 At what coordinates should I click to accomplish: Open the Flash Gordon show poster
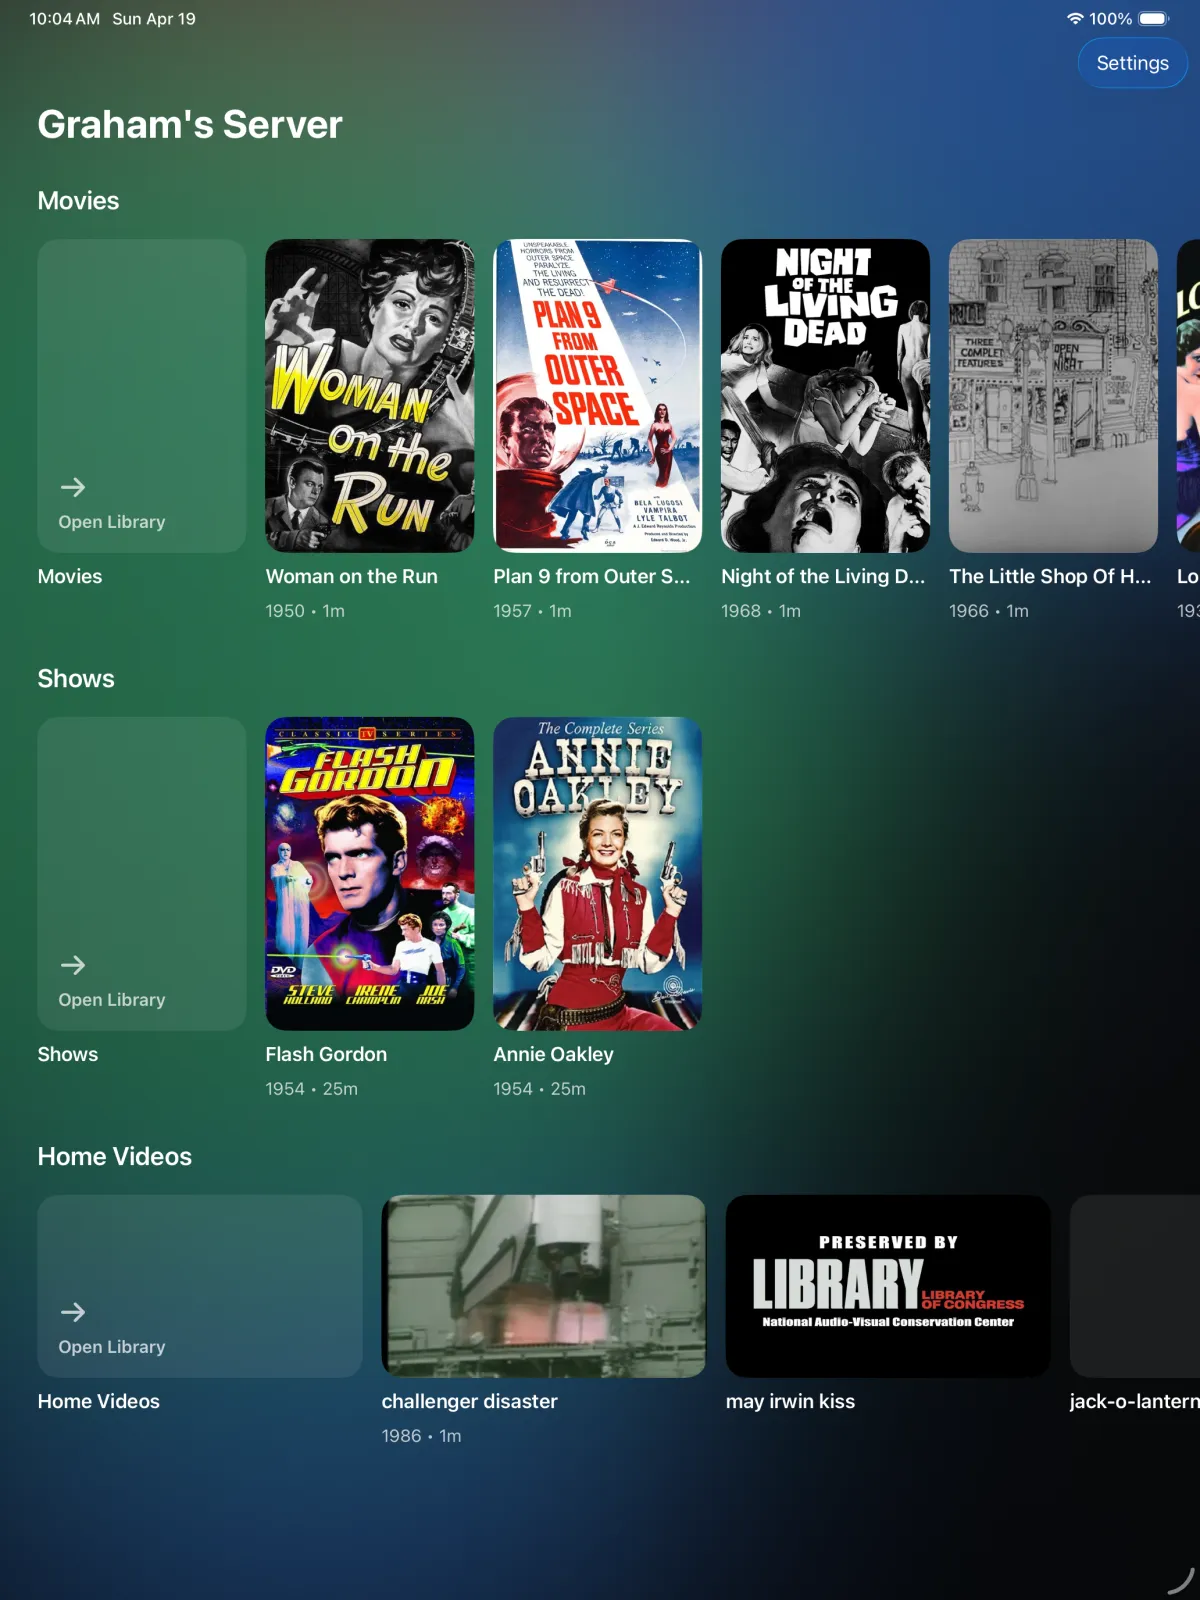(x=370, y=874)
